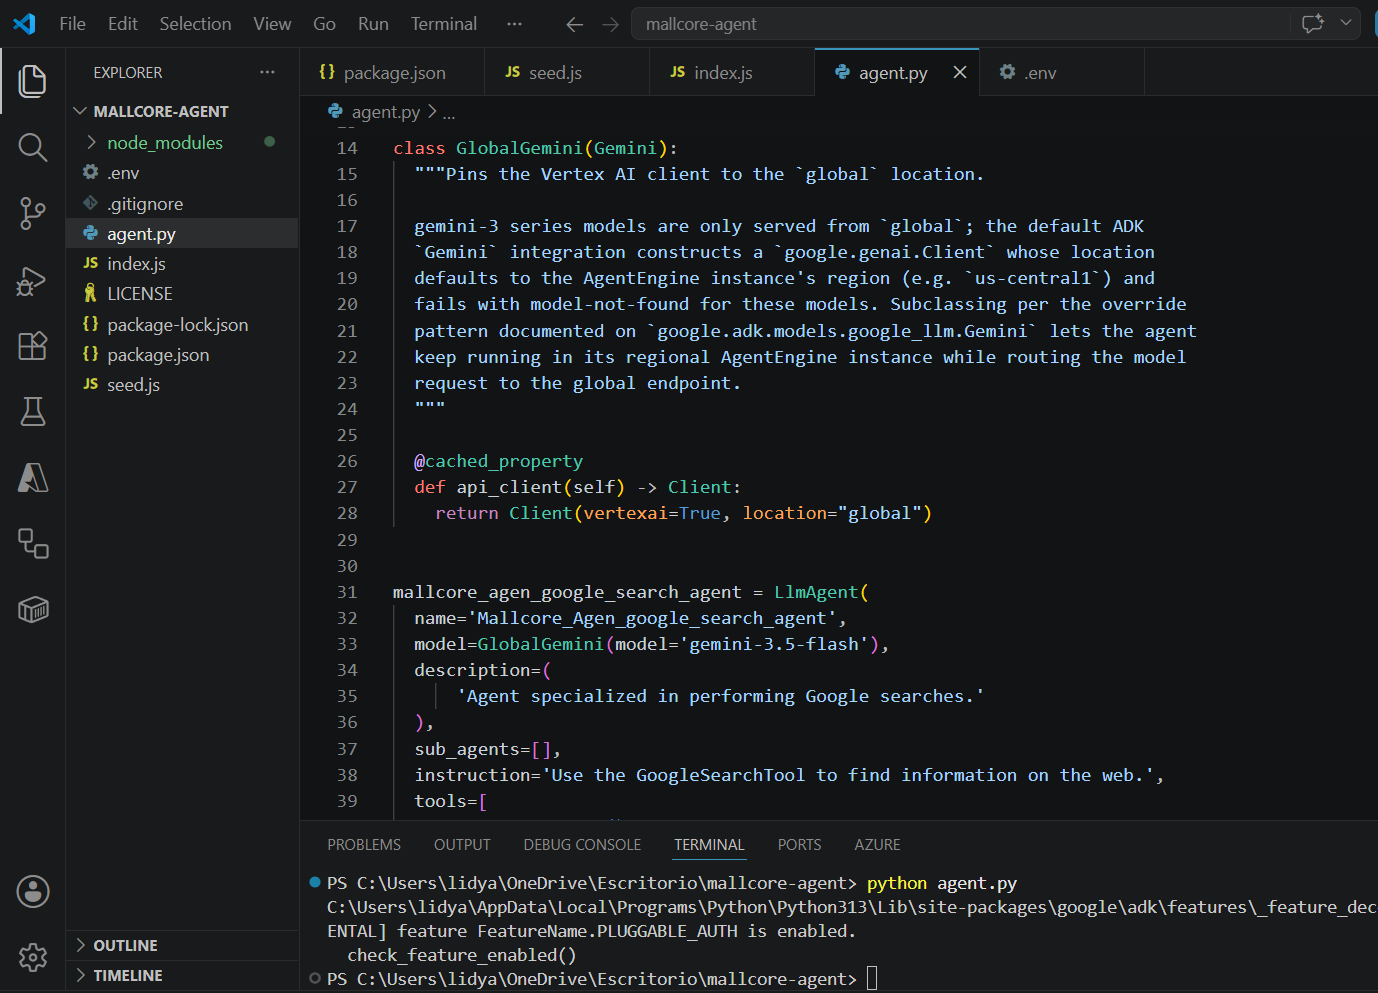Open the Manage gear icon
The width and height of the screenshot is (1378, 993).
point(33,957)
